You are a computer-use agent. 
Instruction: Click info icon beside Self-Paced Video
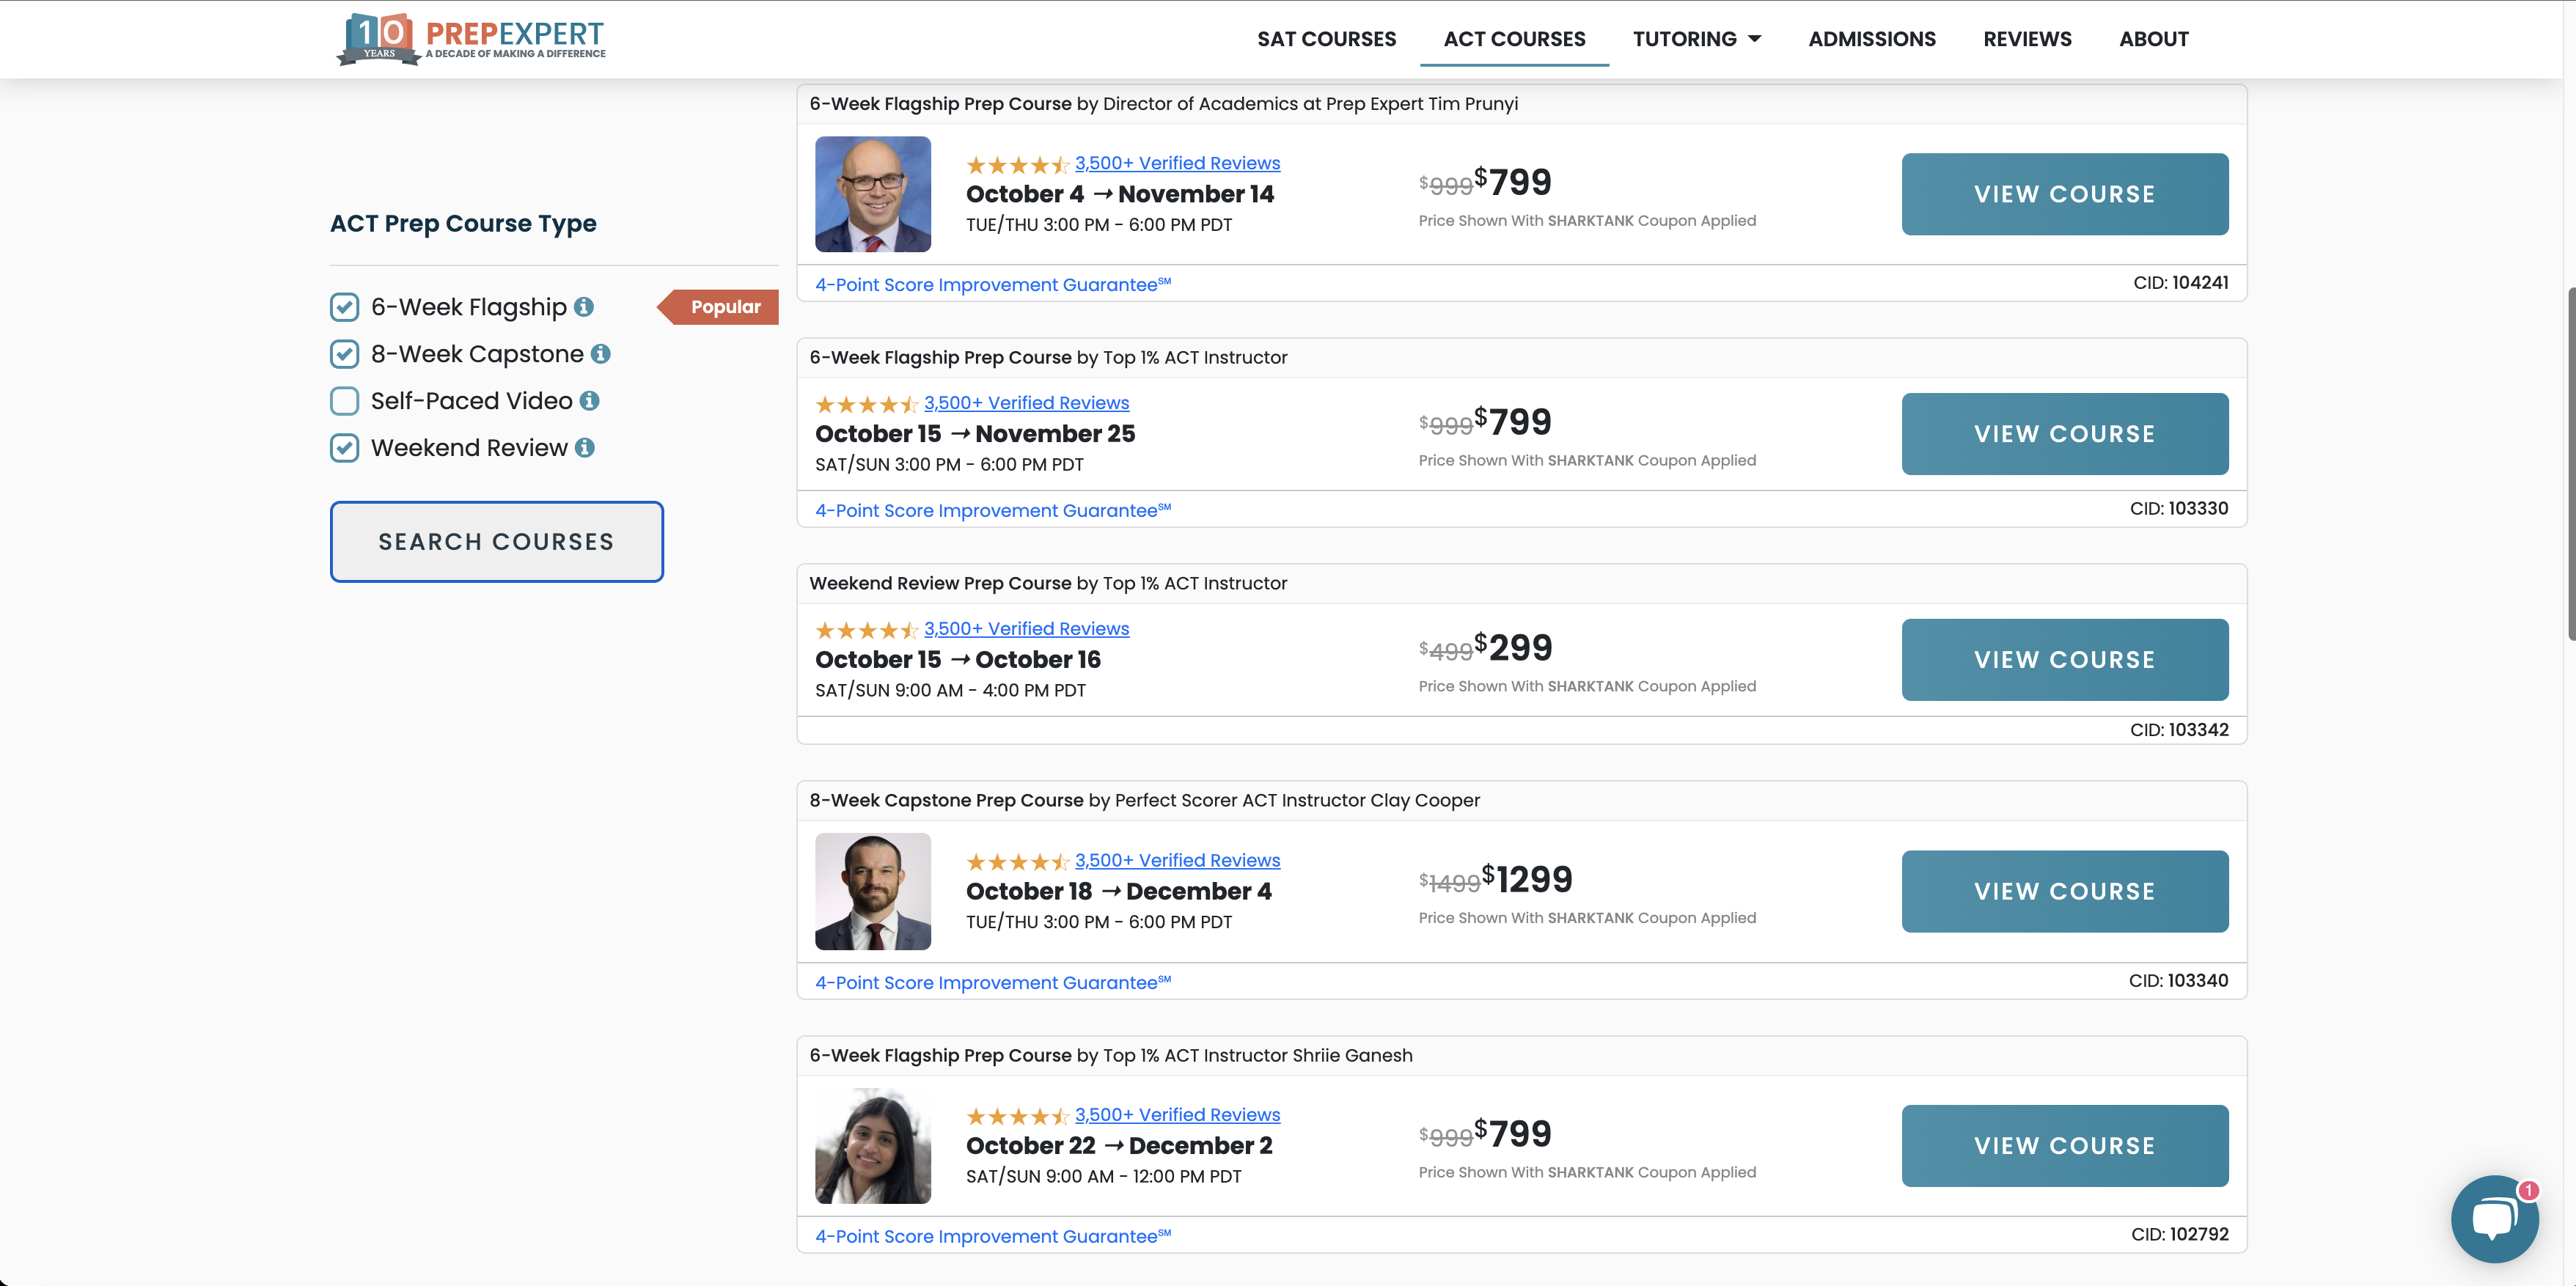coord(590,401)
